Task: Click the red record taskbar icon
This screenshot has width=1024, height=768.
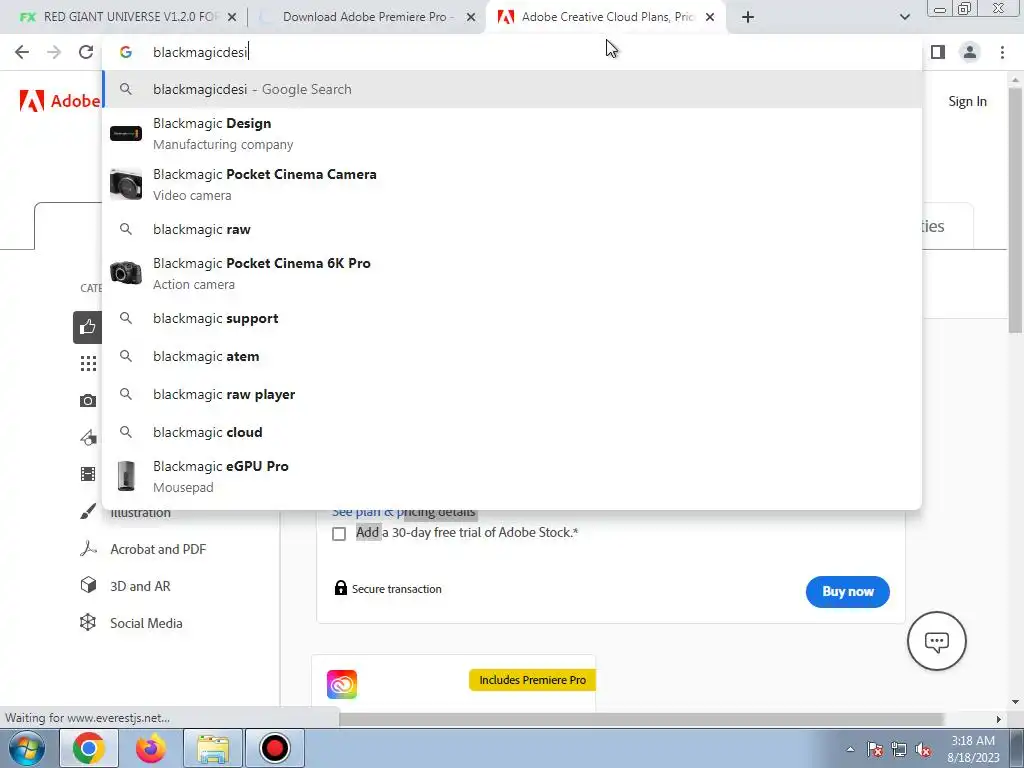Action: [274, 748]
